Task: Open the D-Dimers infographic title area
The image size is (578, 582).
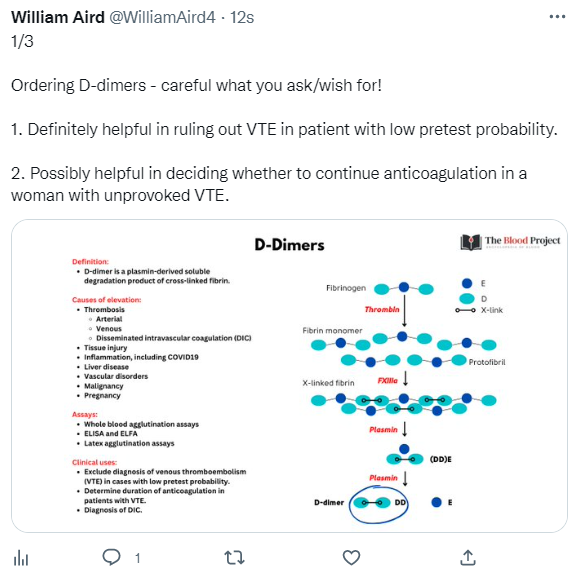Action: (289, 245)
